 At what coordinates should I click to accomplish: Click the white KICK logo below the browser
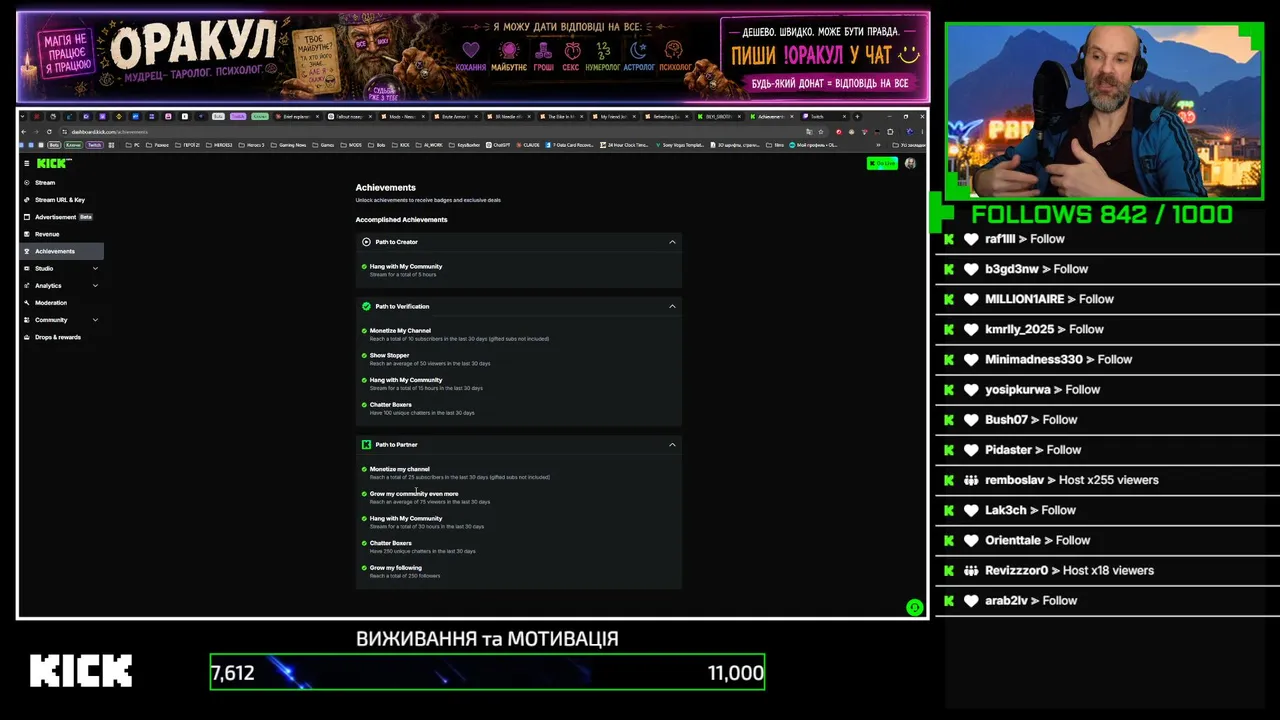click(x=81, y=671)
